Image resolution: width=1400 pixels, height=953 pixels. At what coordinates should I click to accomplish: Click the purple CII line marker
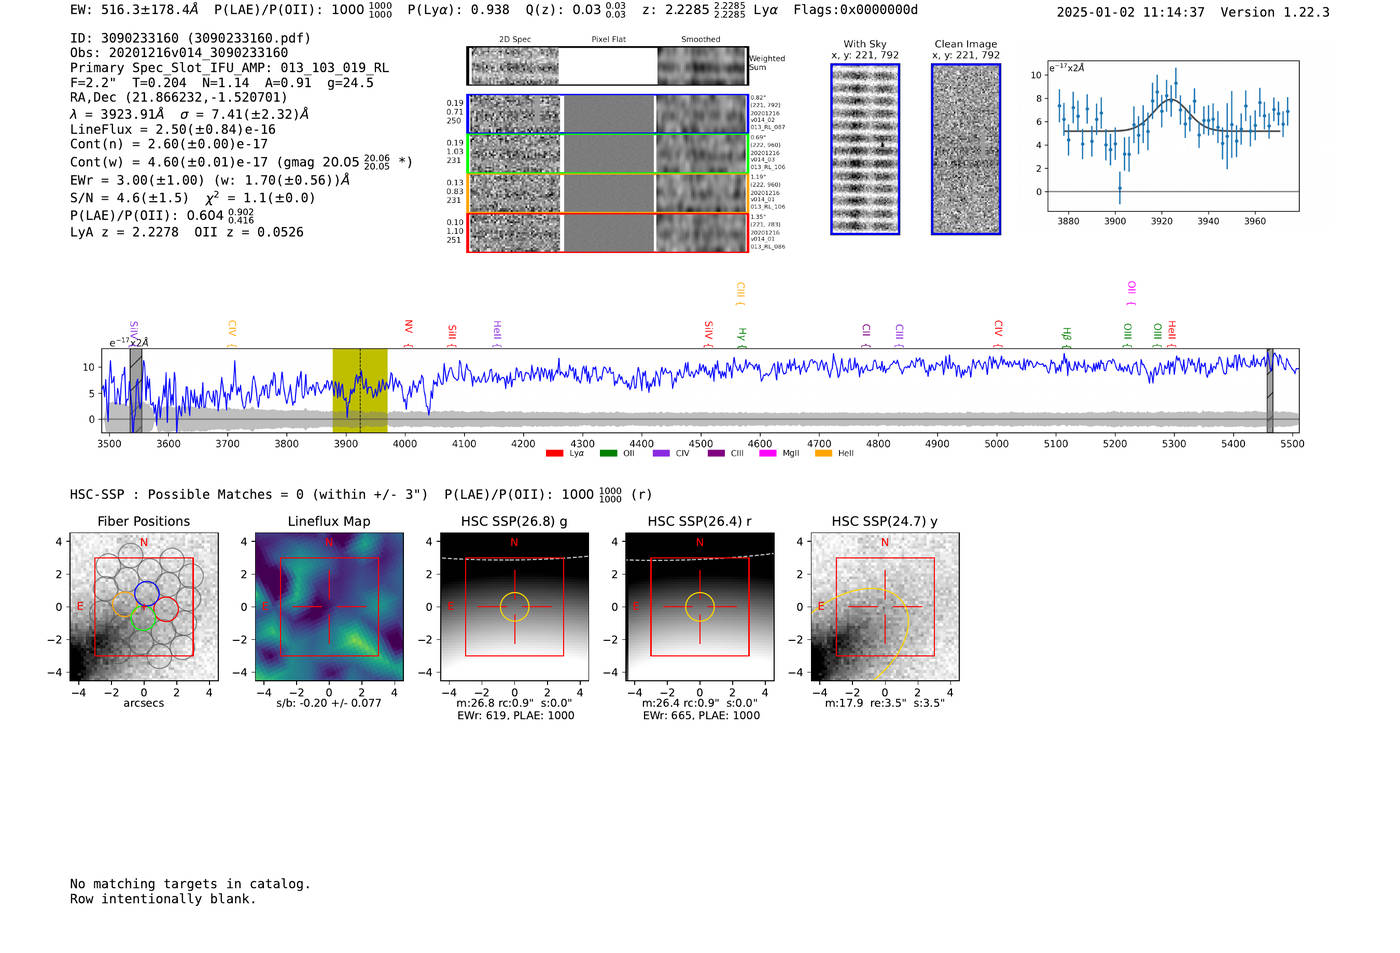[x=866, y=335]
